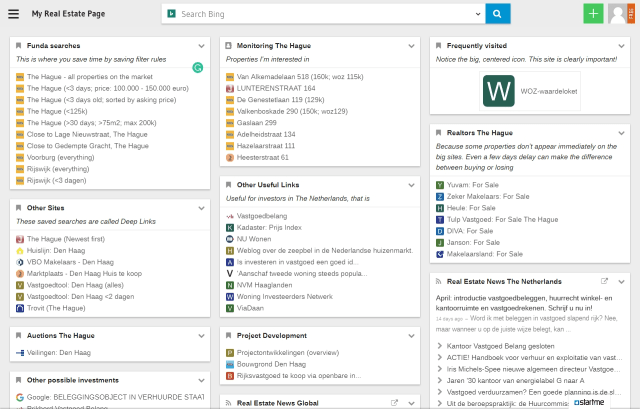Screen dimensions: 640x409
Task: Open 'Gaslaan 299' property link
Action: click(x=256, y=123)
